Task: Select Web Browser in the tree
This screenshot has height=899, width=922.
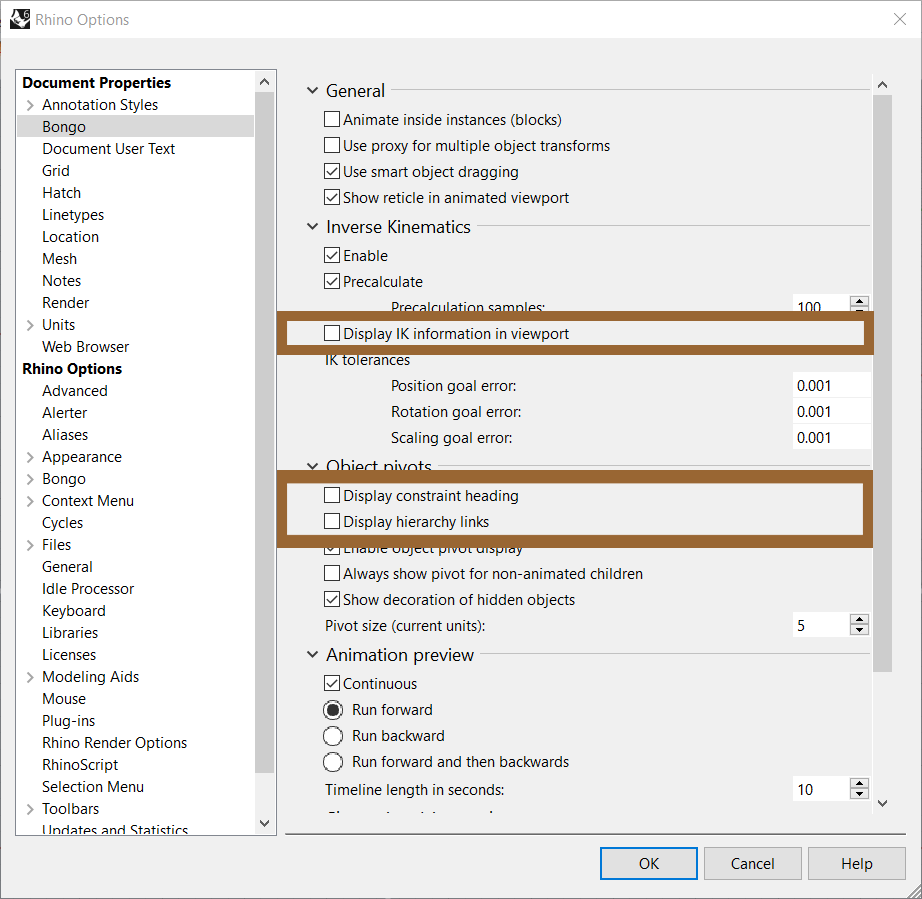Action: pos(85,347)
